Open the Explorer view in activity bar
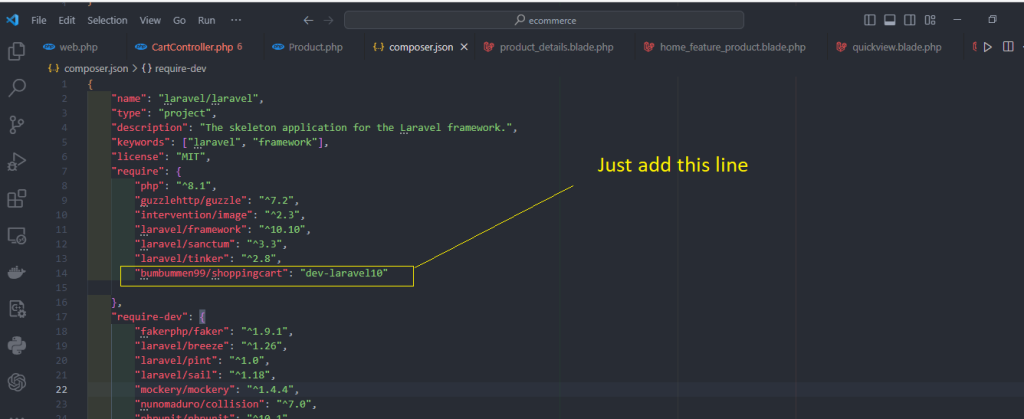This screenshot has width=1024, height=419. 16,51
